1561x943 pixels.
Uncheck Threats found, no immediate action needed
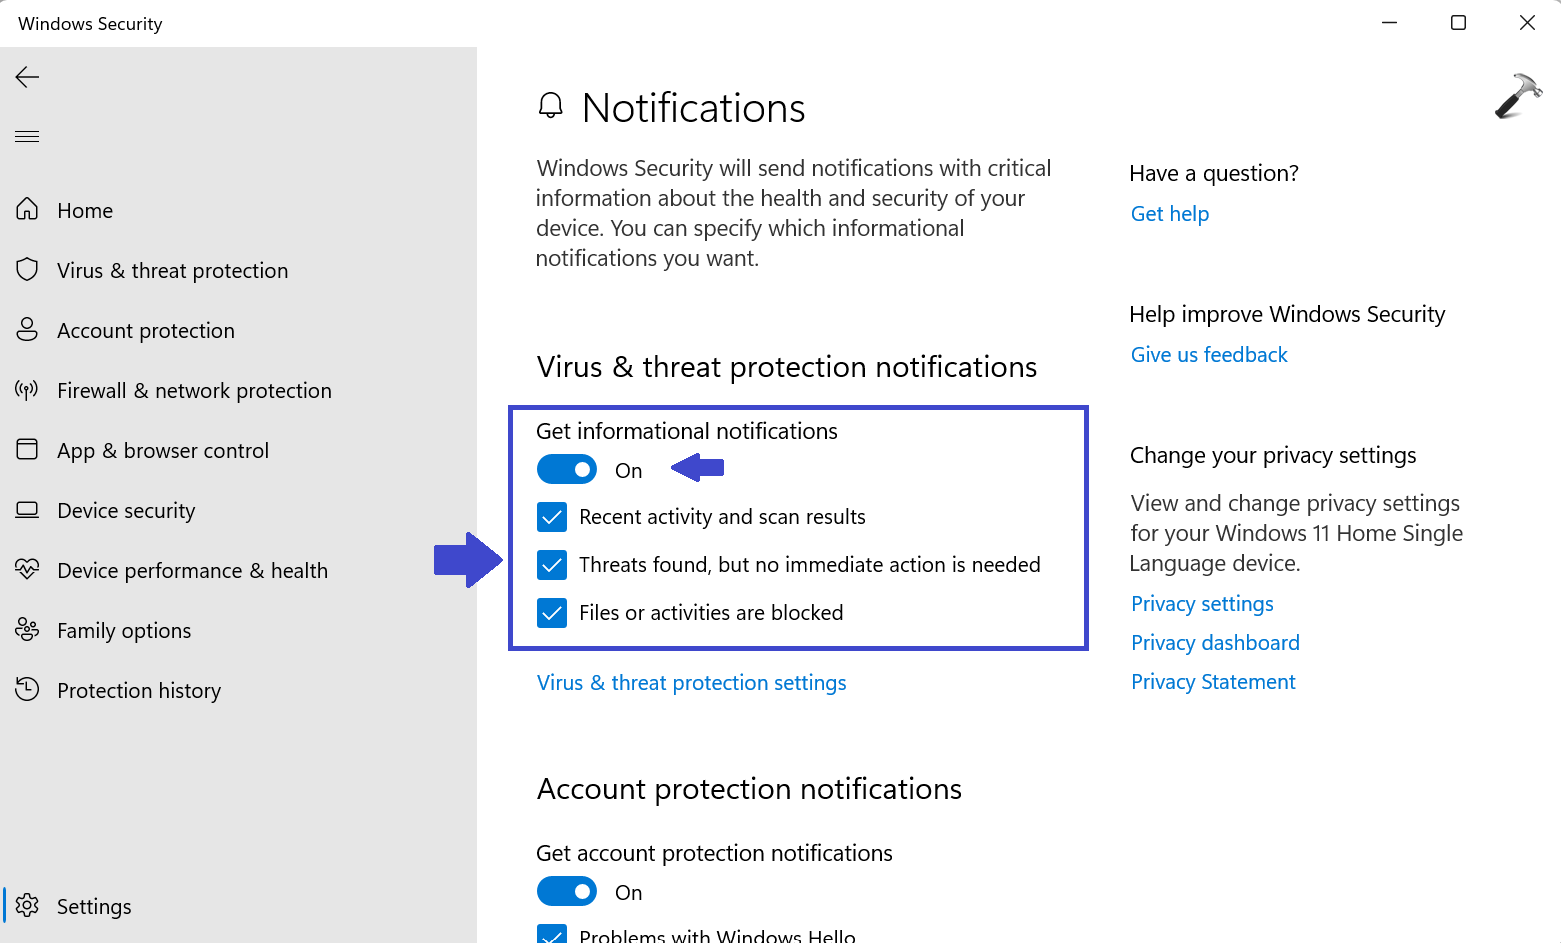point(552,565)
